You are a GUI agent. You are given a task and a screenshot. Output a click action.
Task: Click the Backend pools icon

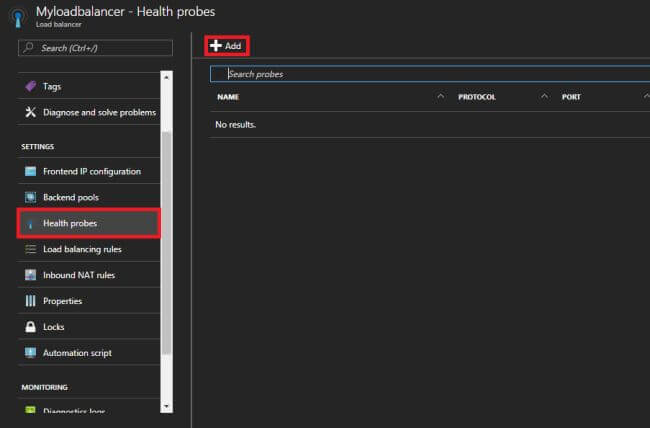click(31, 197)
